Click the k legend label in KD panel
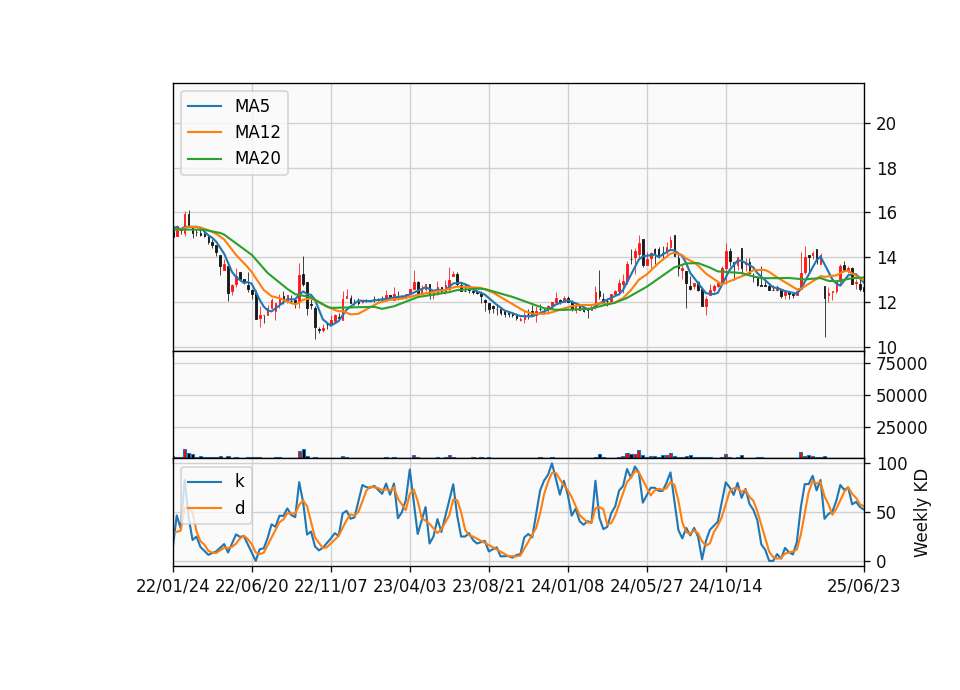This screenshot has width=960, height=690. [x=240, y=481]
